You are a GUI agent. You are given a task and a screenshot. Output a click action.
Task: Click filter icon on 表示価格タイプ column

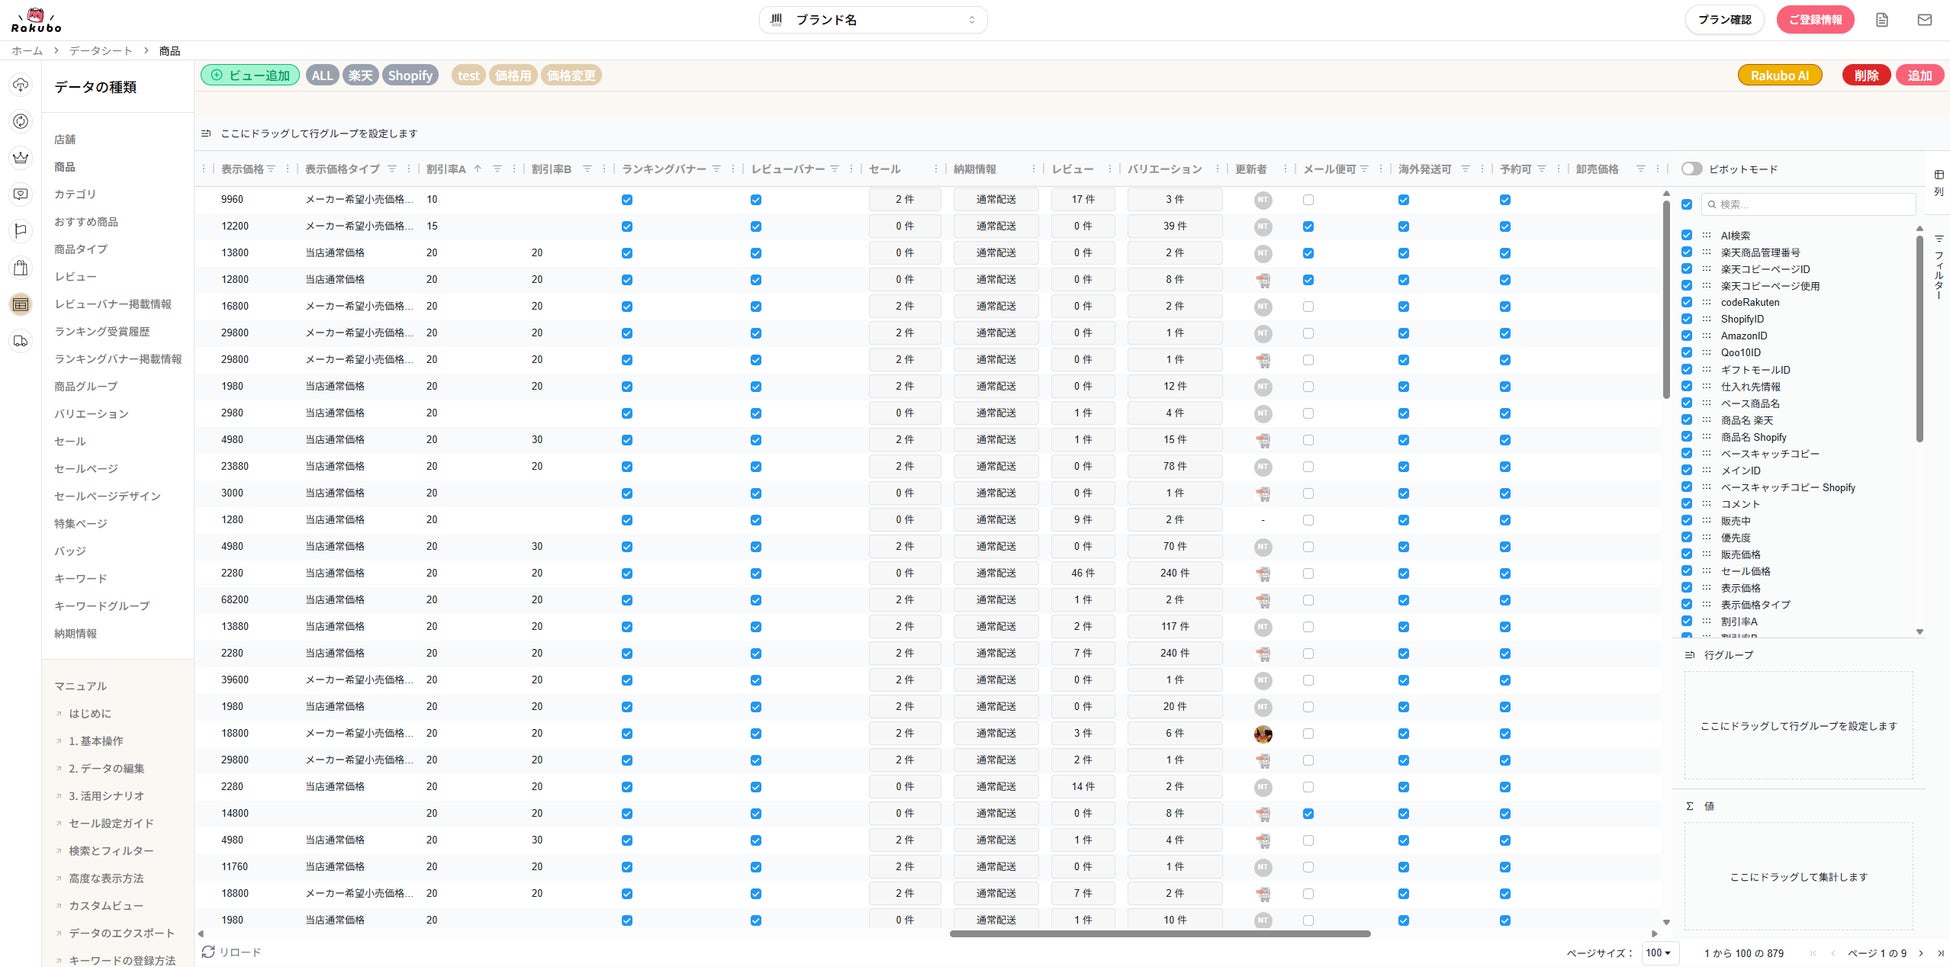click(x=392, y=169)
